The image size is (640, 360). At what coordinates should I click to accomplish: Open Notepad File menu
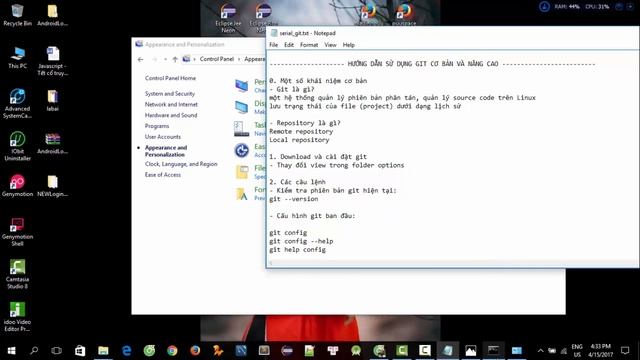tap(273, 45)
